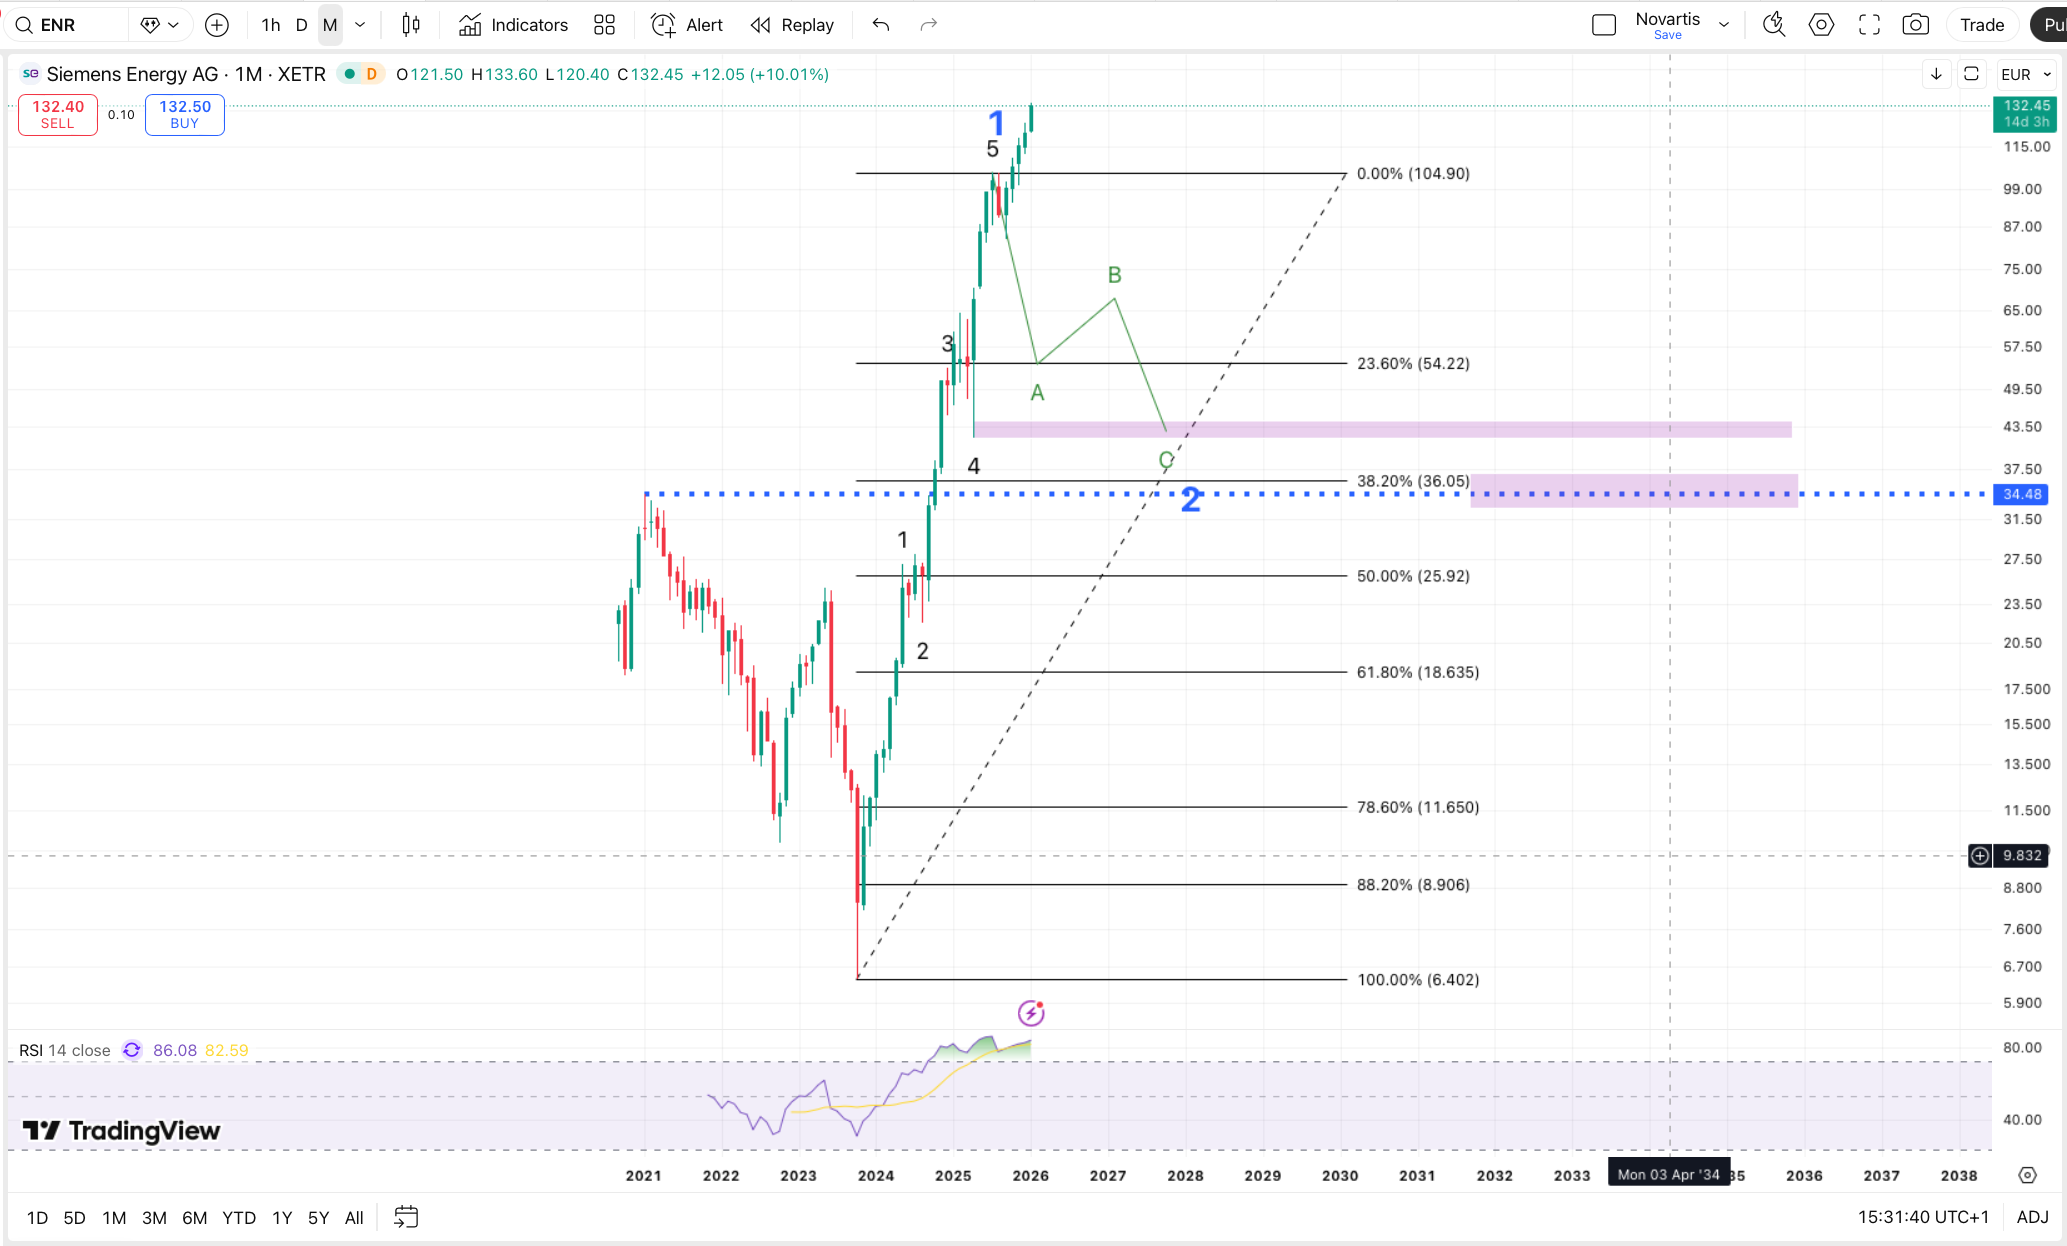Viewport: 2067px width, 1246px height.
Task: Expand the timeframe interval dropdown arrow
Action: 360,25
